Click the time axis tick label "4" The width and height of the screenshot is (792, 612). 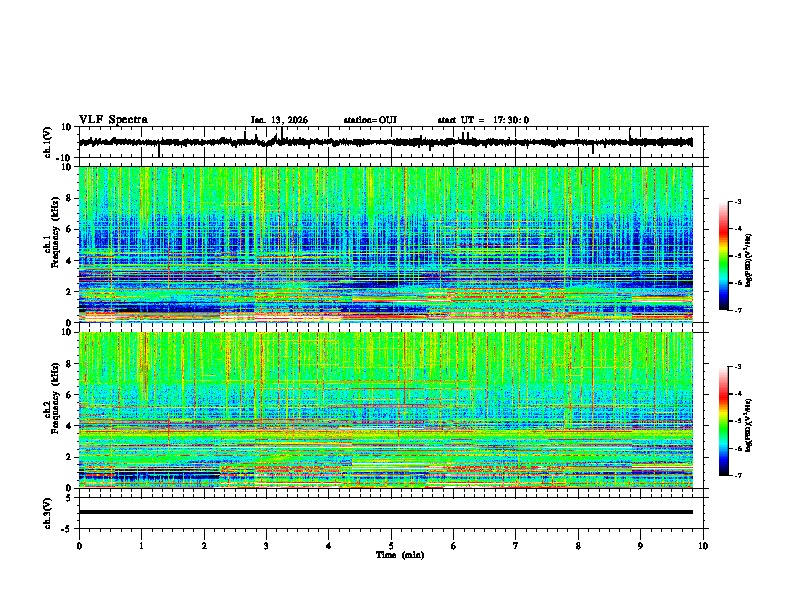pos(329,546)
